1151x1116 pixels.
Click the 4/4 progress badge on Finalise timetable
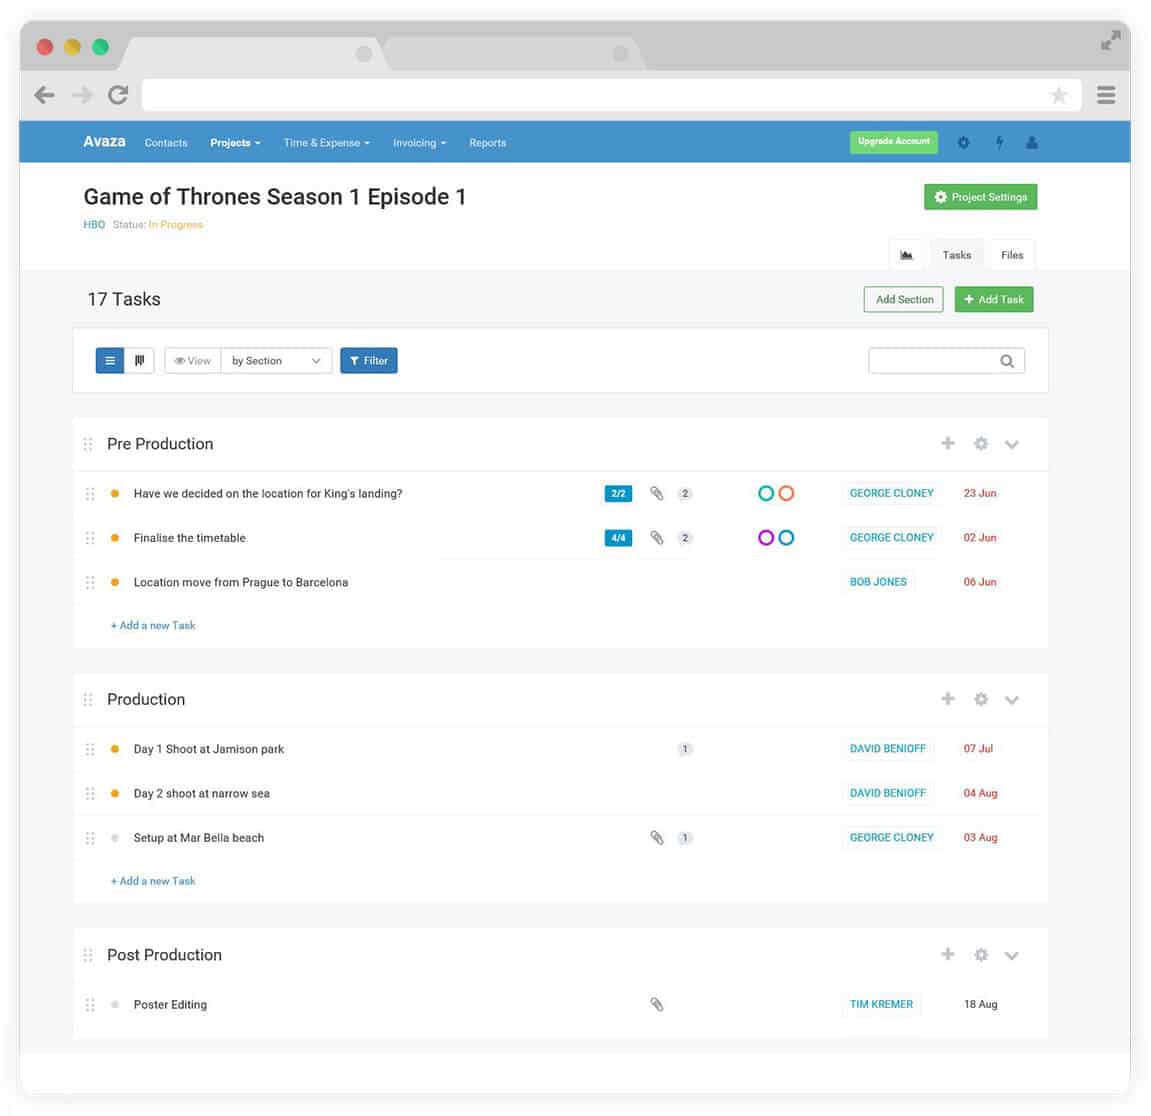pyautogui.click(x=618, y=537)
